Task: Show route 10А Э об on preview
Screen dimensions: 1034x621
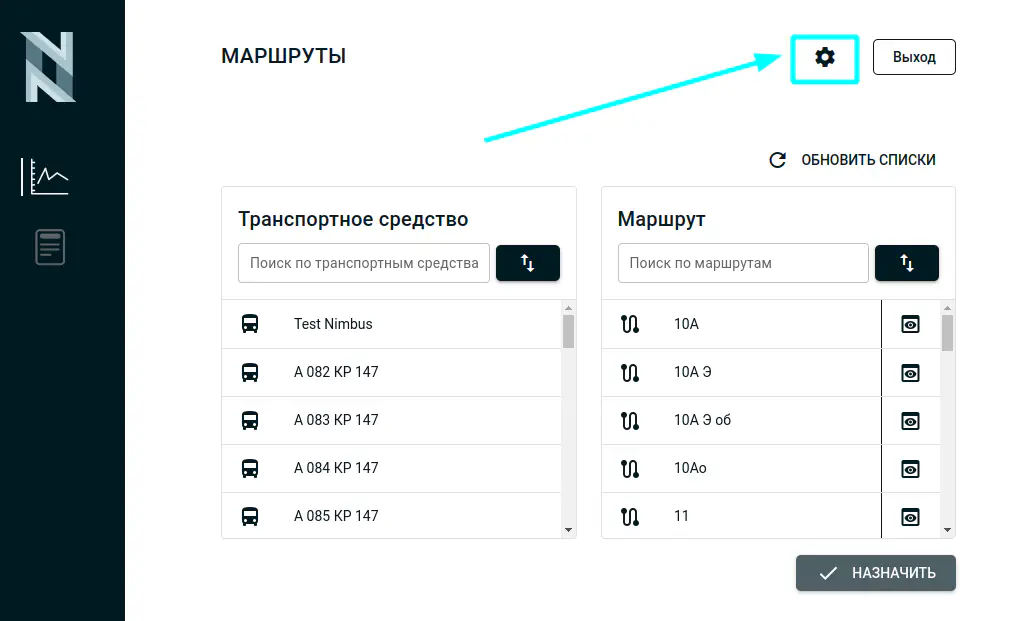Action: pyautogui.click(x=910, y=420)
